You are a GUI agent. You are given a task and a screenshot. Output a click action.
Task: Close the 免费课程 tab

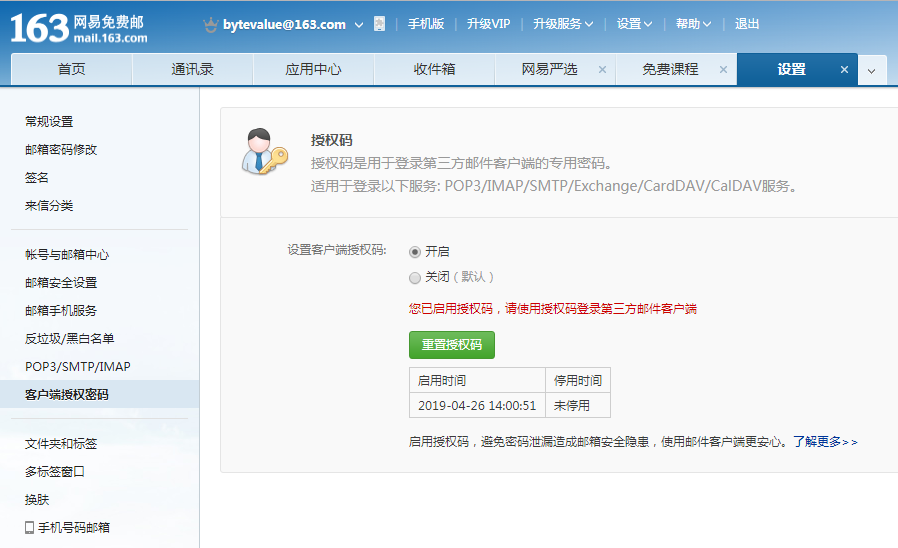click(x=723, y=70)
